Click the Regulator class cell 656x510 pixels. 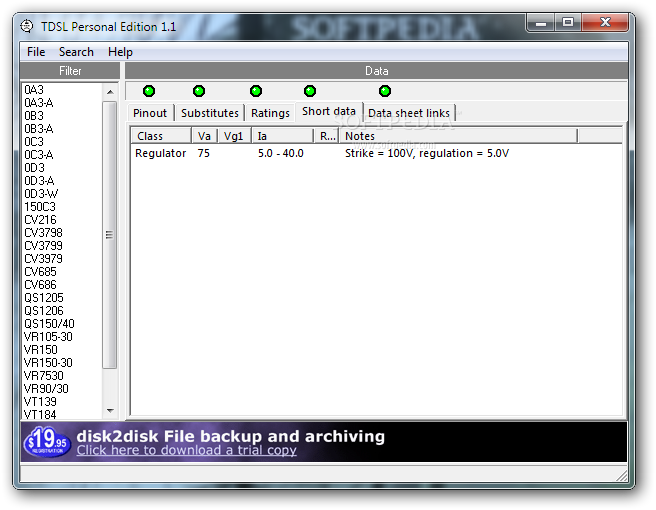click(x=160, y=153)
